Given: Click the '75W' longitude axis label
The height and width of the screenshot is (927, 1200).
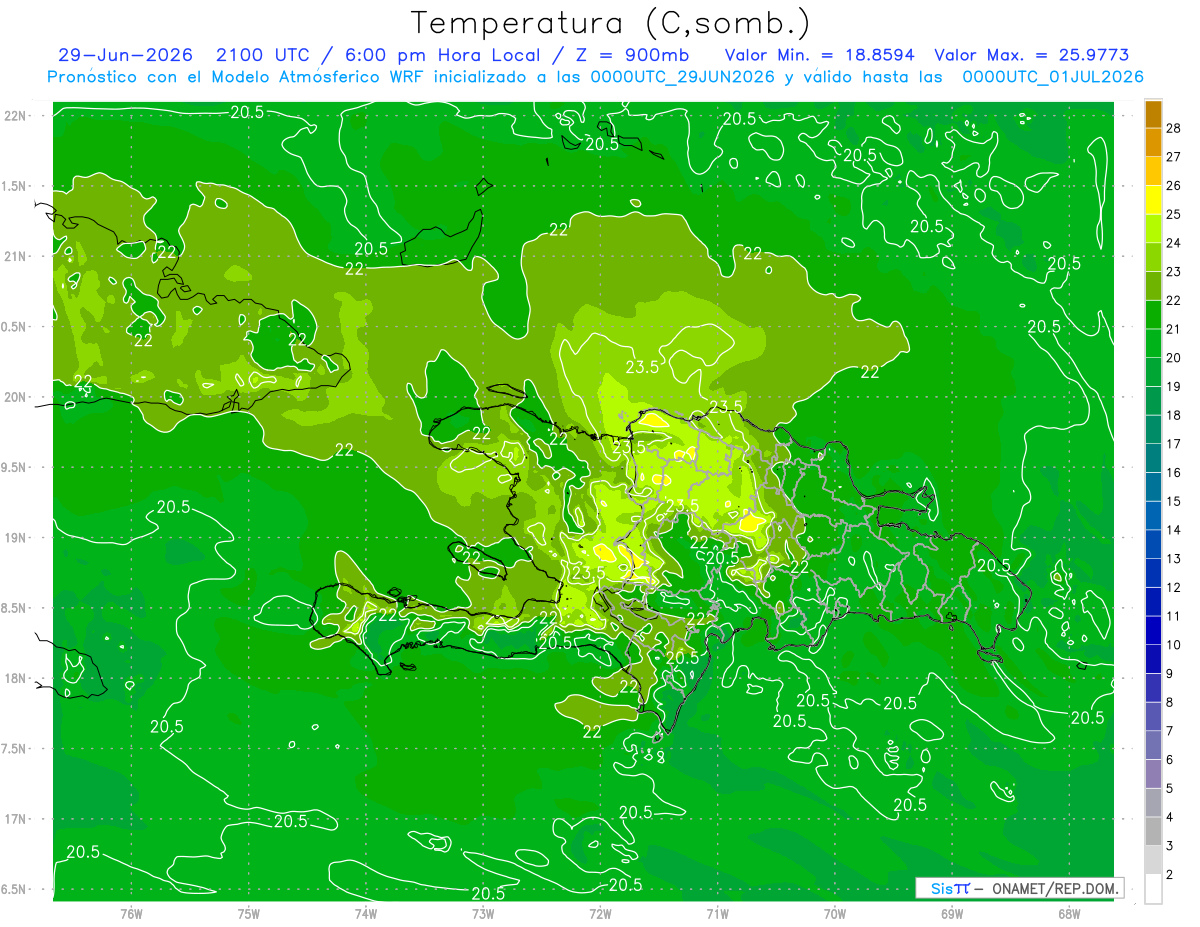Looking at the screenshot, I should click(x=249, y=914).
